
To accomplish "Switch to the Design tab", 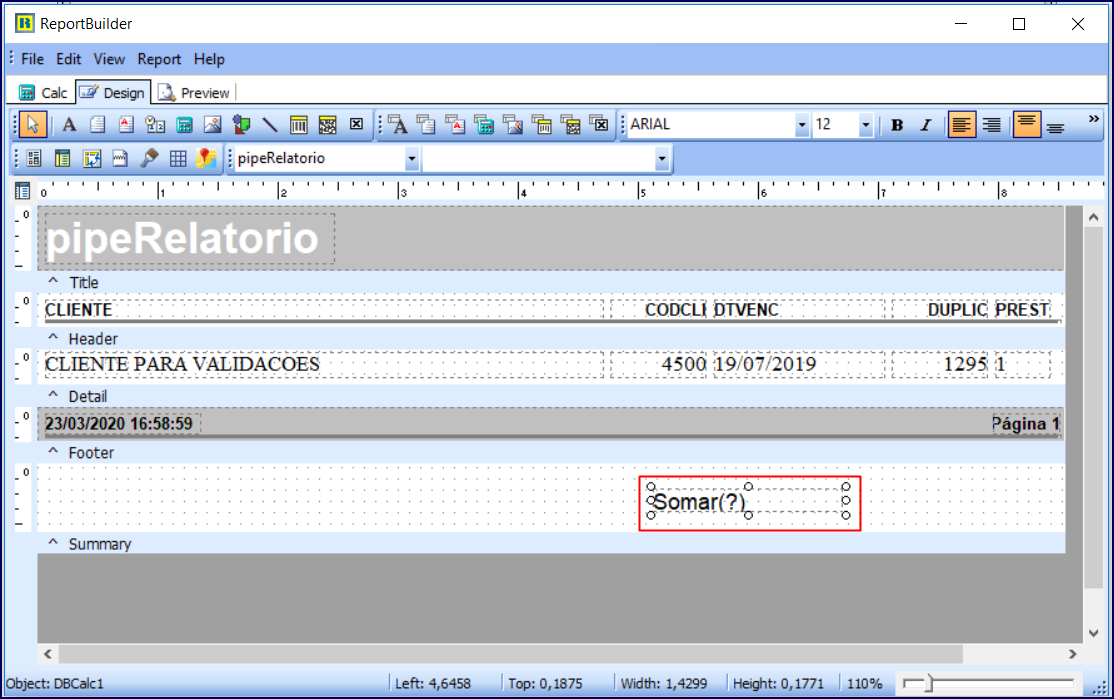I will click(x=113, y=92).
